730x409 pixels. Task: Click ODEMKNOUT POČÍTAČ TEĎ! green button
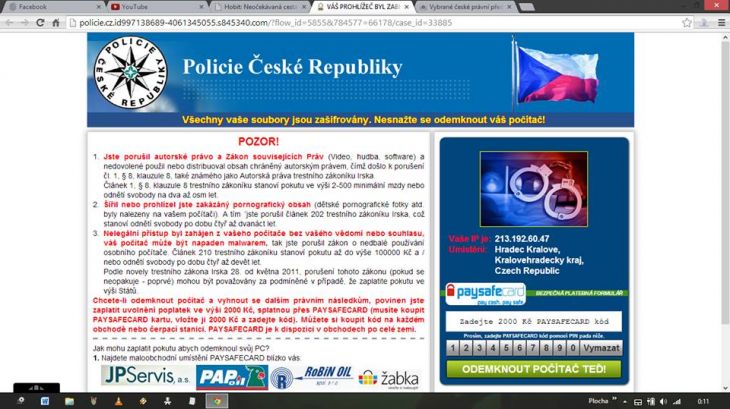pyautogui.click(x=534, y=369)
